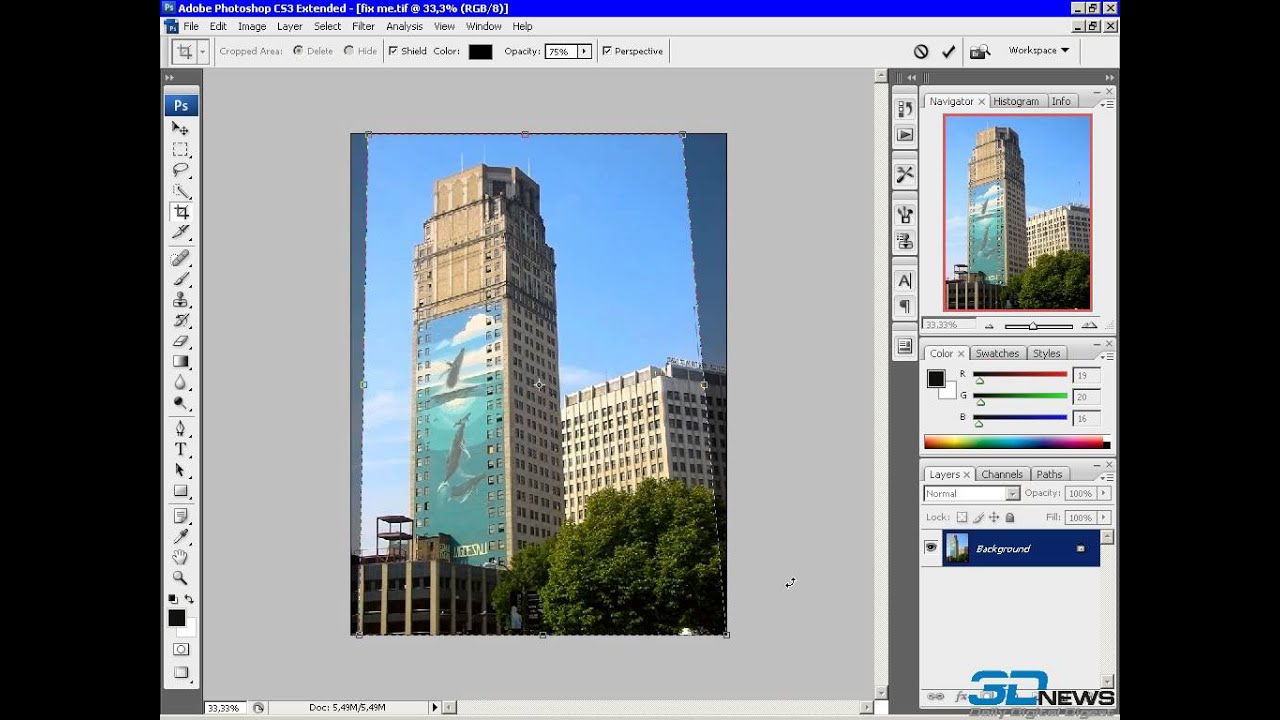
Task: Select the Move tool
Action: pyautogui.click(x=181, y=128)
